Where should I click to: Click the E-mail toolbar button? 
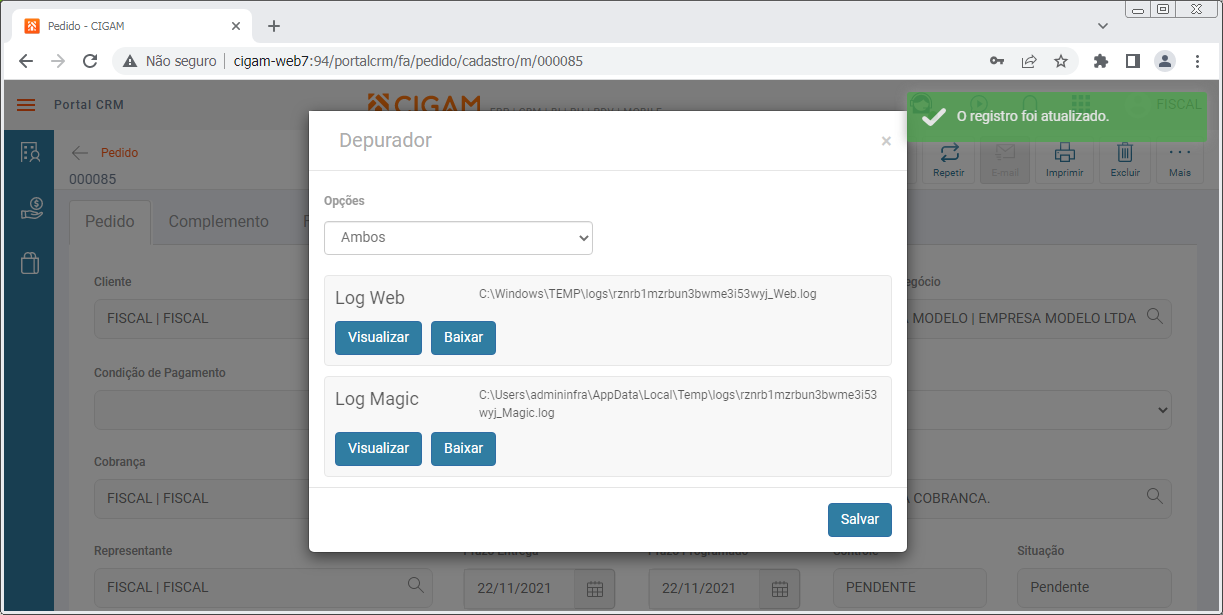[1005, 160]
